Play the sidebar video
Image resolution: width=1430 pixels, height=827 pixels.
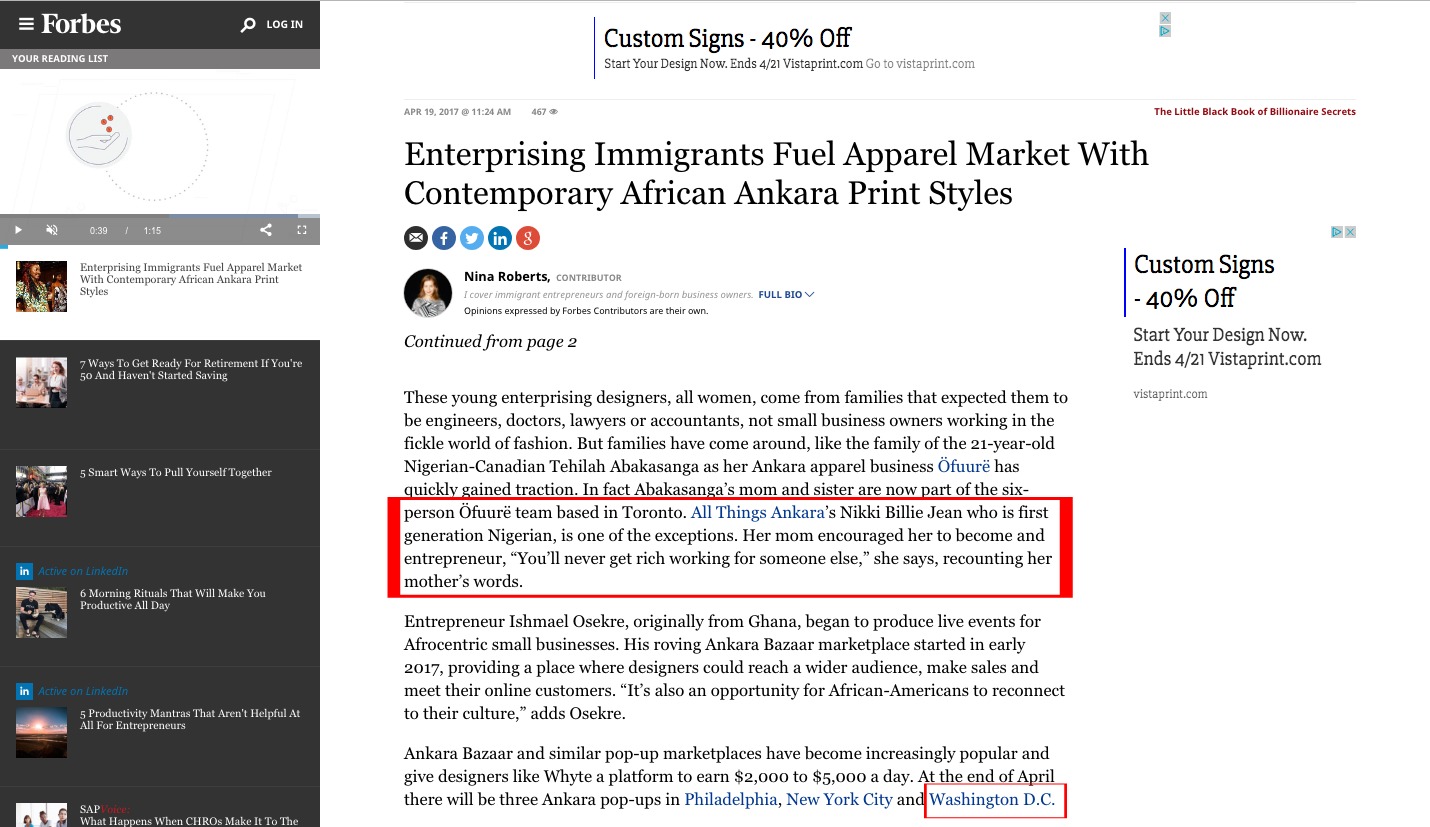[x=18, y=230]
